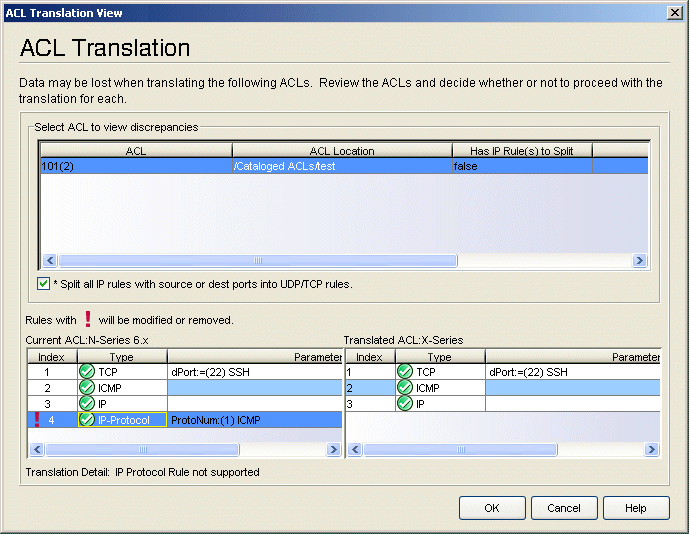Image resolution: width=689 pixels, height=534 pixels.
Task: Close the ACL Translation View window
Action: (x=674, y=13)
